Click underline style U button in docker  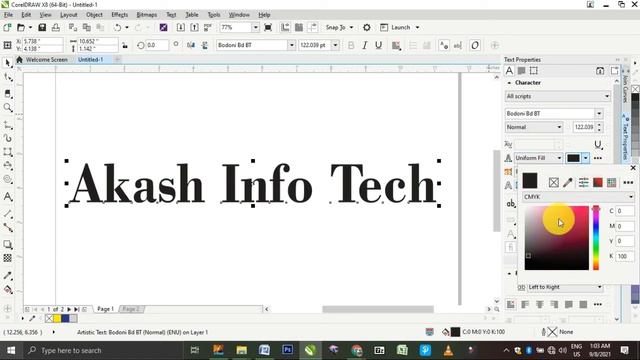coord(598,144)
